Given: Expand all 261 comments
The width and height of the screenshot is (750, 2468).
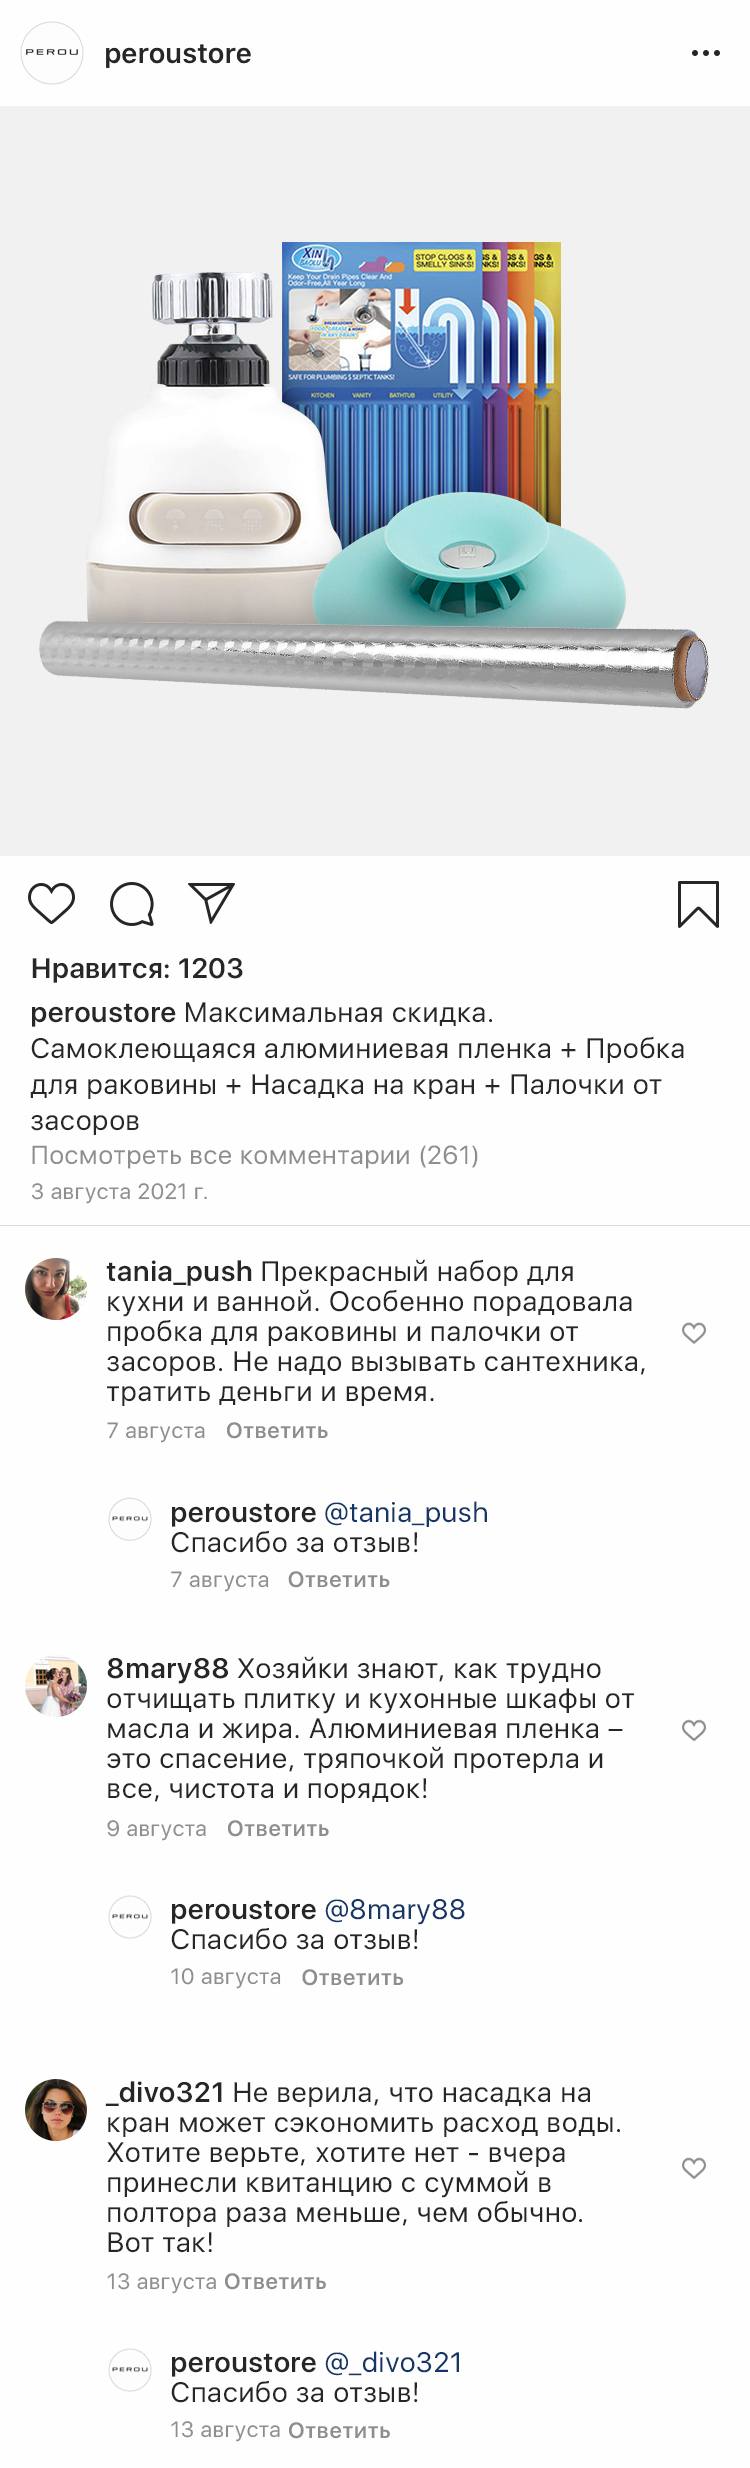Looking at the screenshot, I should pos(255,1155).
